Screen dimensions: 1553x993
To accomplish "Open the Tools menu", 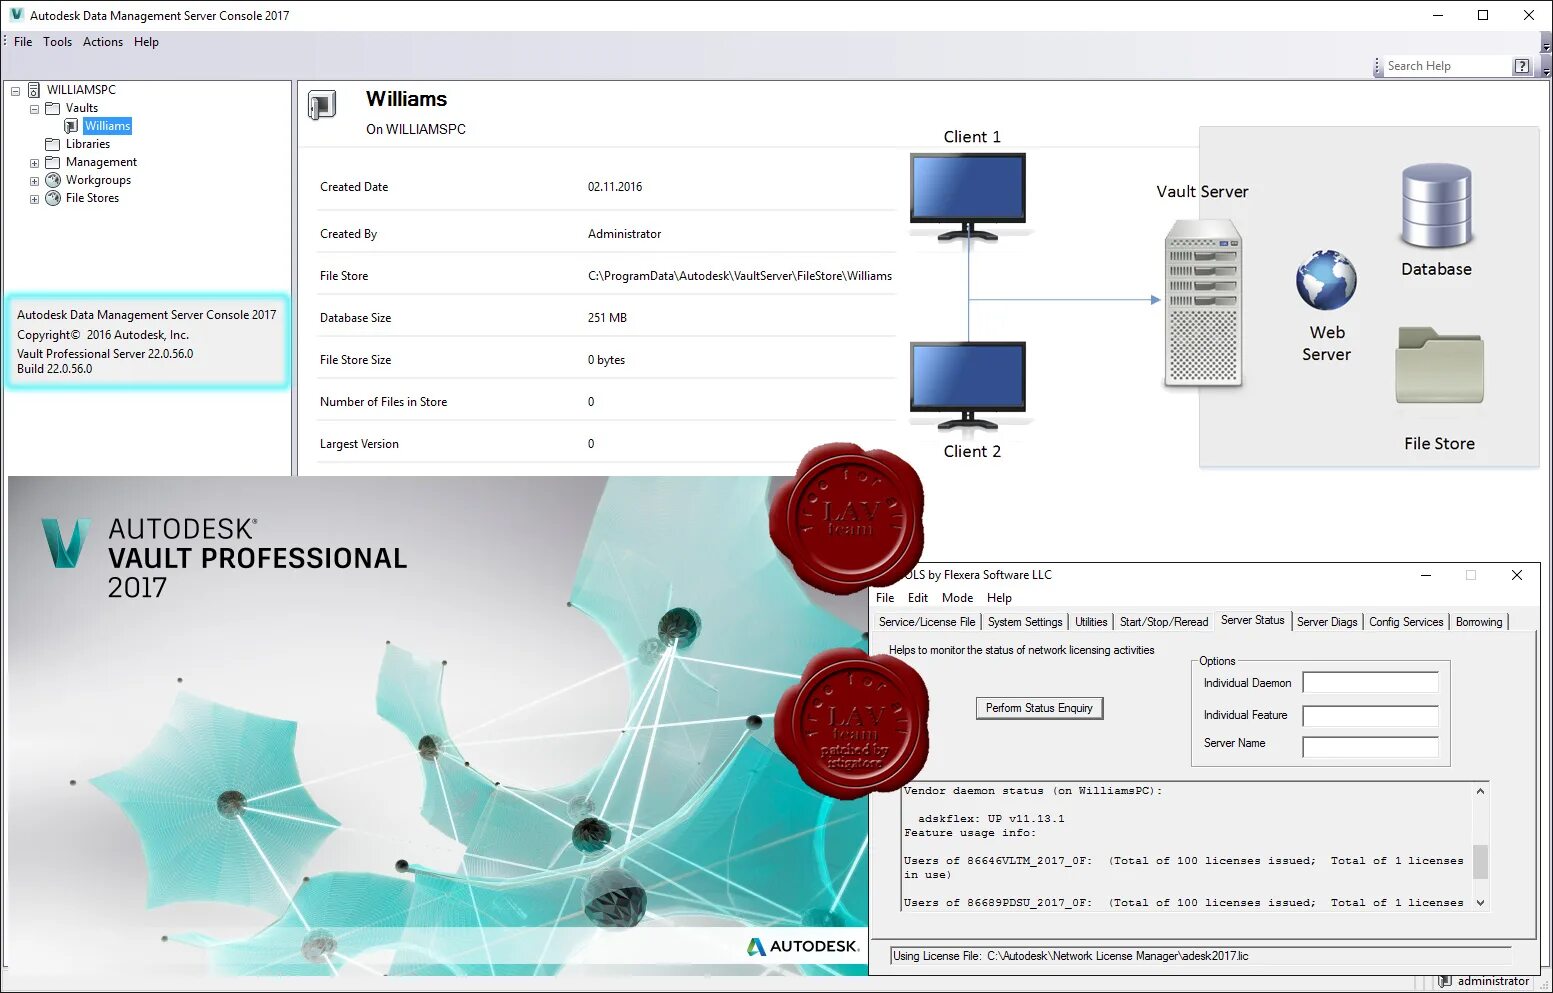I will pyautogui.click(x=57, y=42).
